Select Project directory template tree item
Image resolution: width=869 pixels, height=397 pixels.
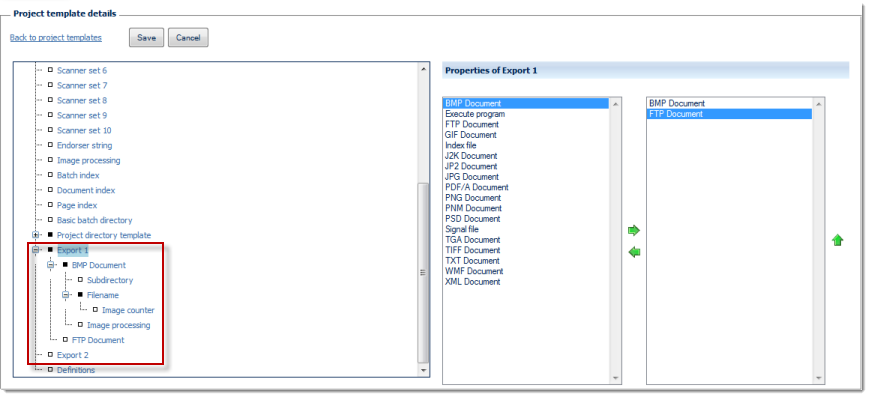tap(104, 235)
